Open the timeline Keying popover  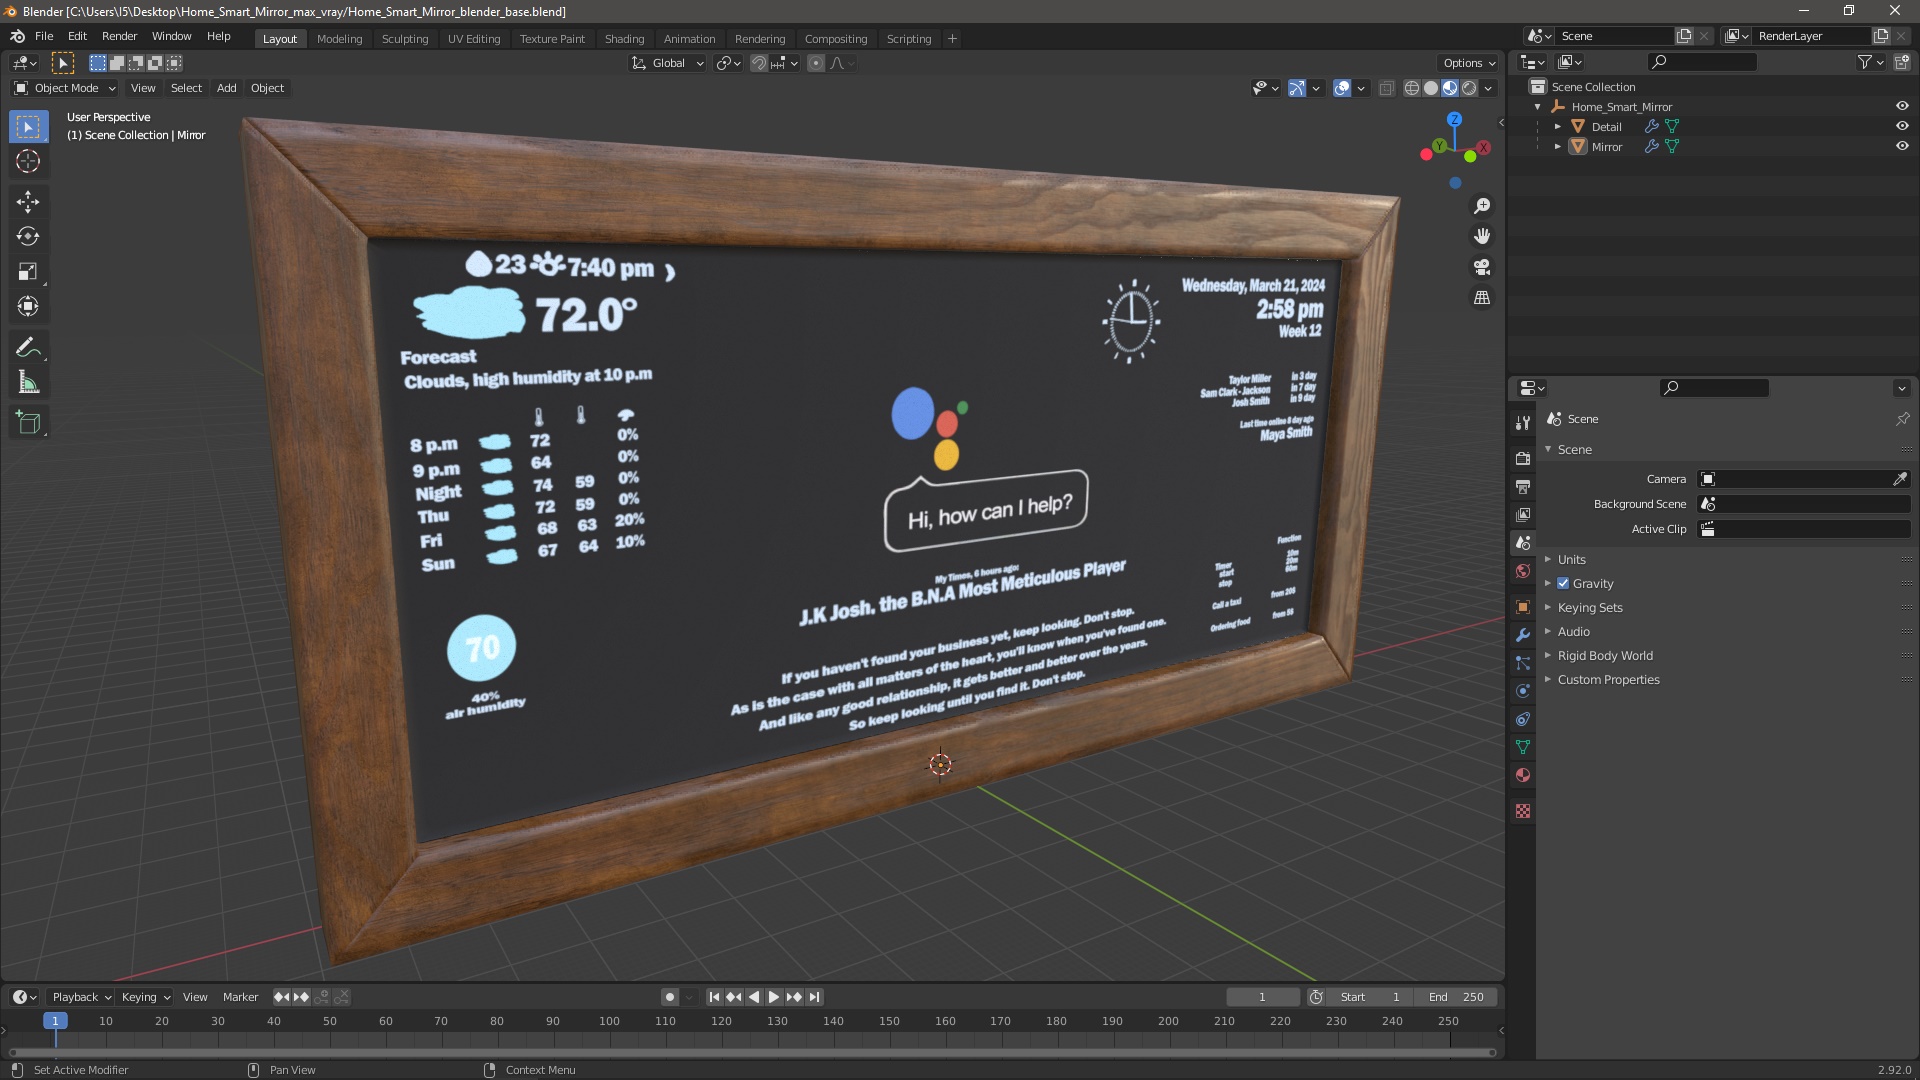tap(145, 997)
